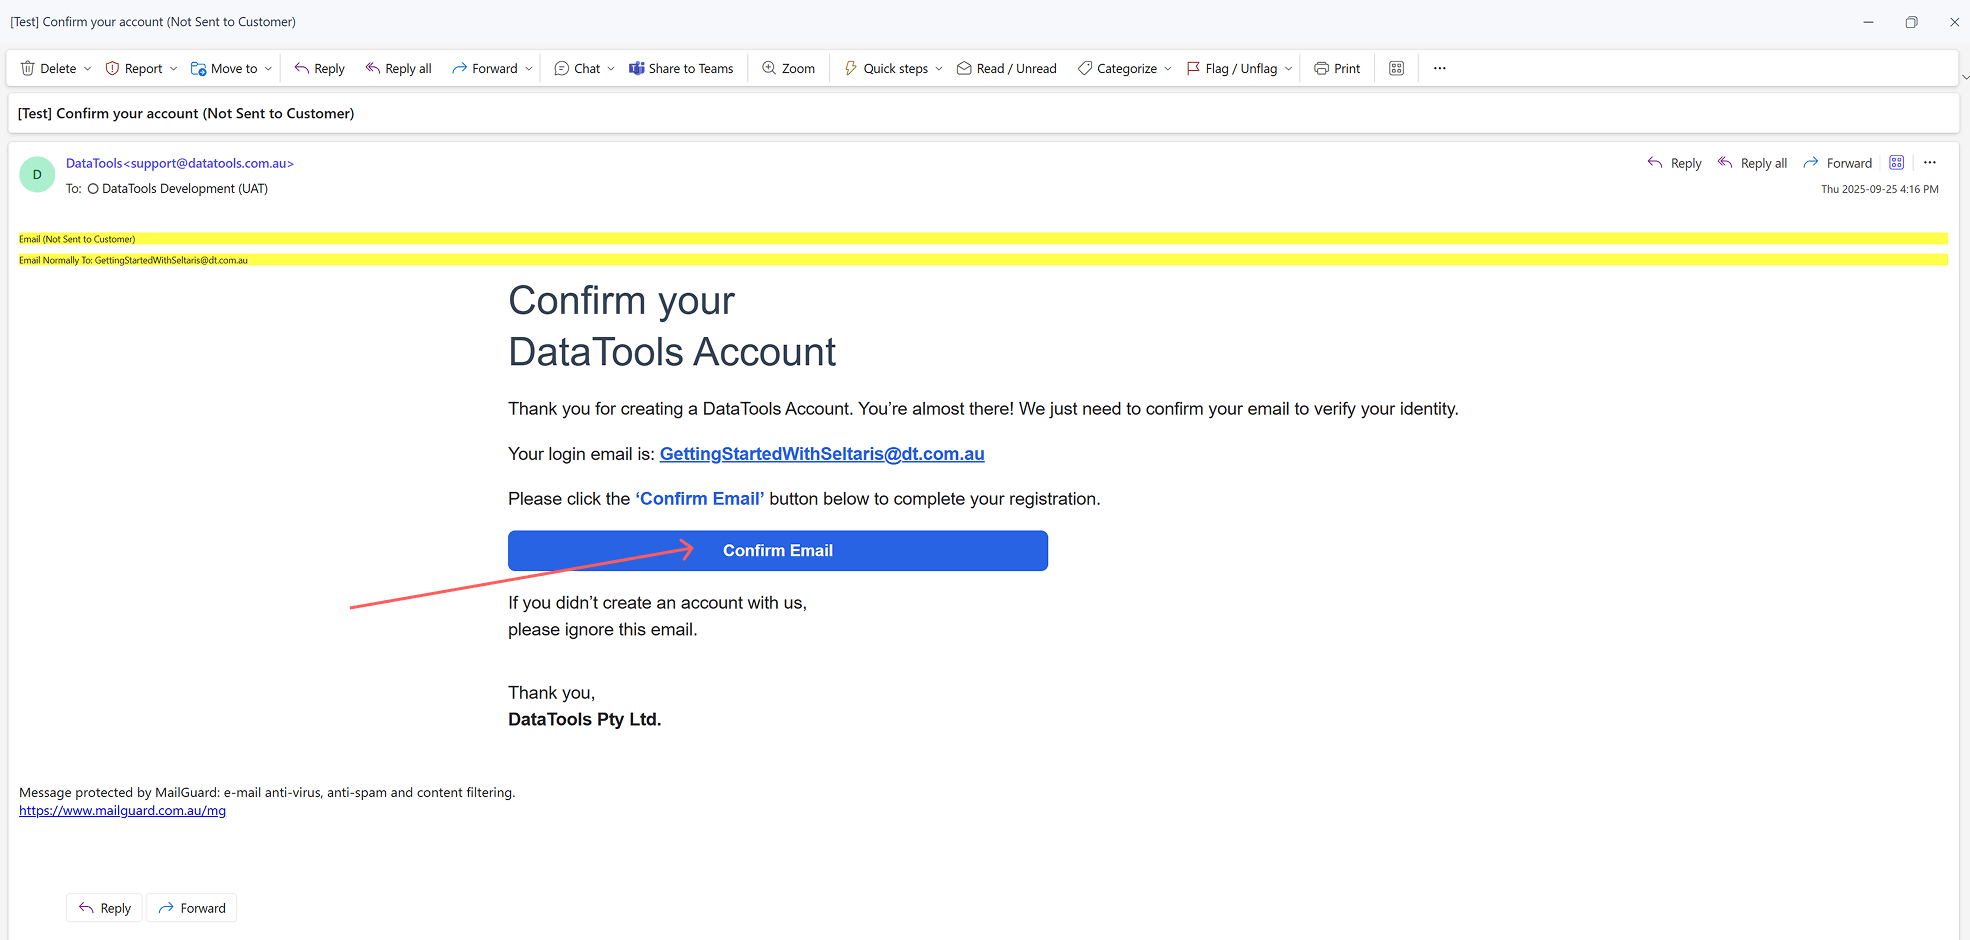
Task: Toggle Read / Unread status
Action: [1006, 68]
